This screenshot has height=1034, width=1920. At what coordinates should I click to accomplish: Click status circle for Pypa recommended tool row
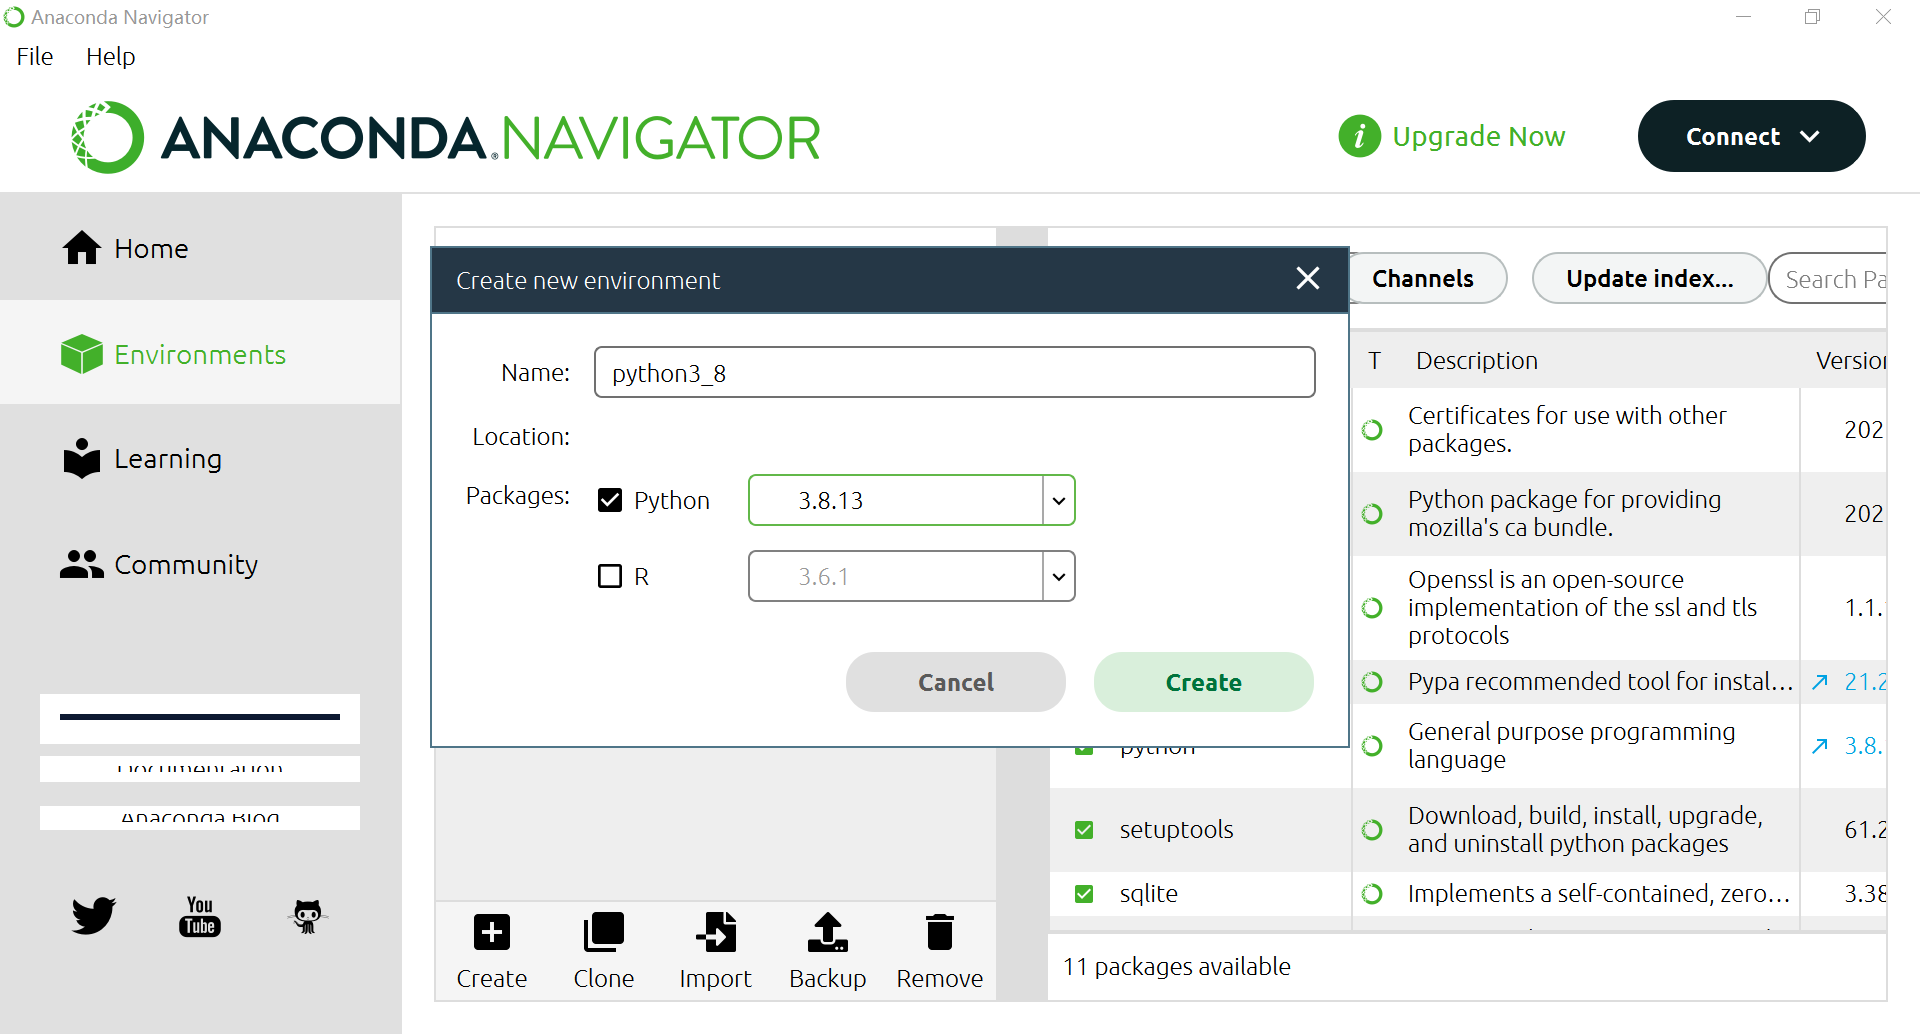coord(1373,682)
